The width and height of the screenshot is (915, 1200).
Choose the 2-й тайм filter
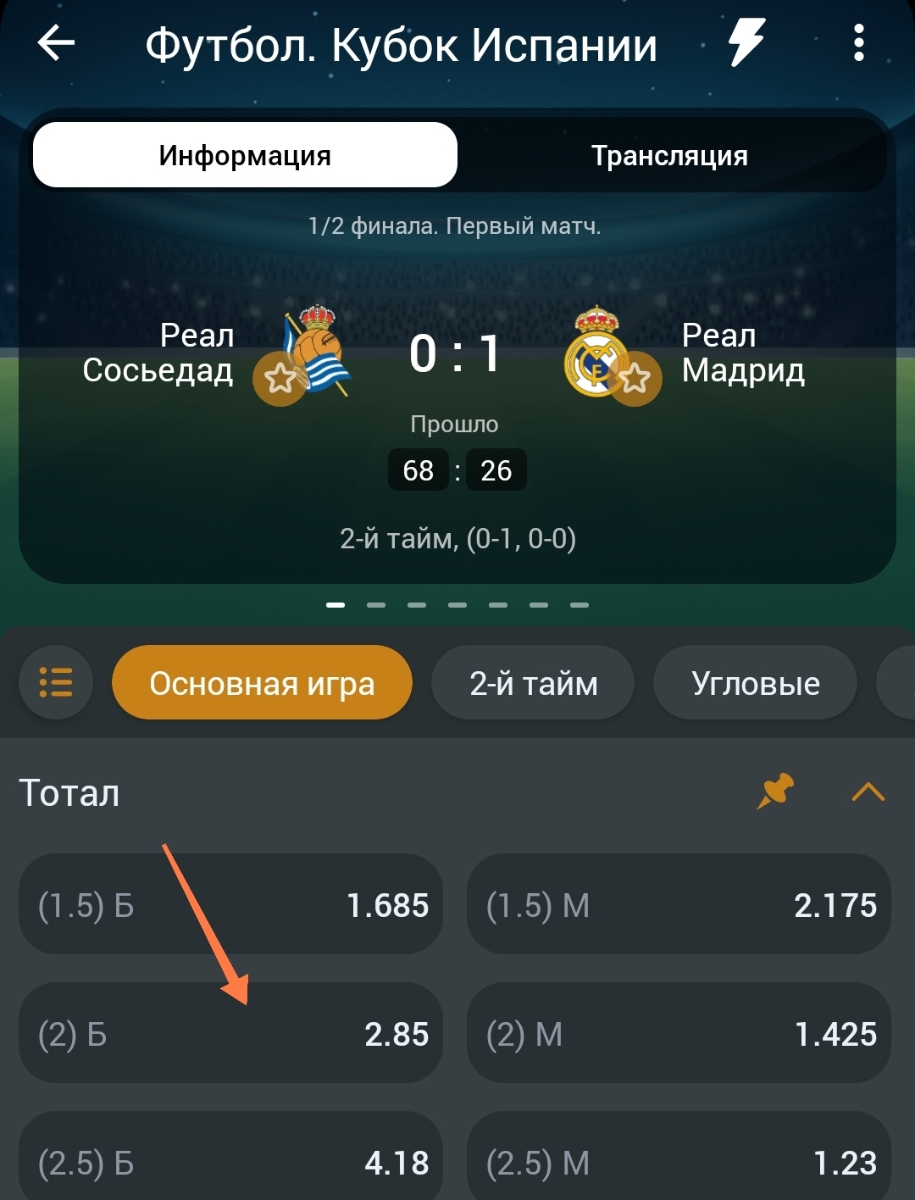[533, 684]
